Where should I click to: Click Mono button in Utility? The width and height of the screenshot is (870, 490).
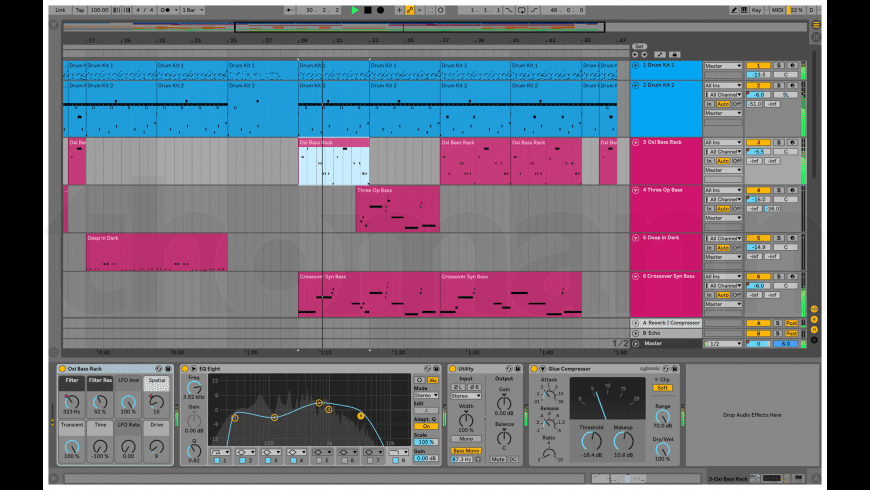pyautogui.click(x=466, y=438)
